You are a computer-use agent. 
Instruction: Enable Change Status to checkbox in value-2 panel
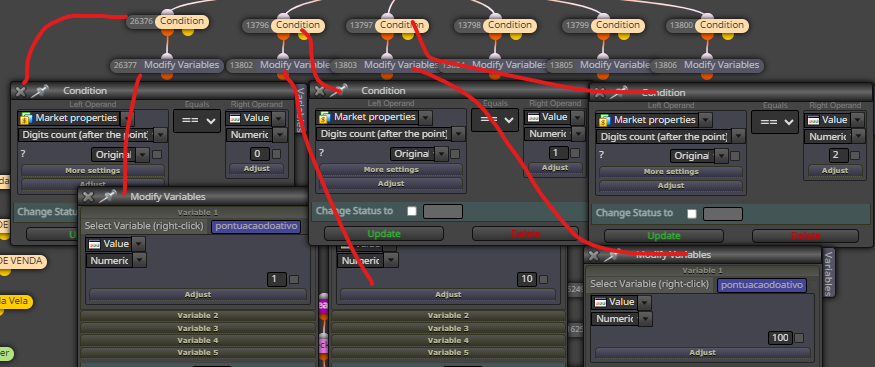click(x=692, y=214)
